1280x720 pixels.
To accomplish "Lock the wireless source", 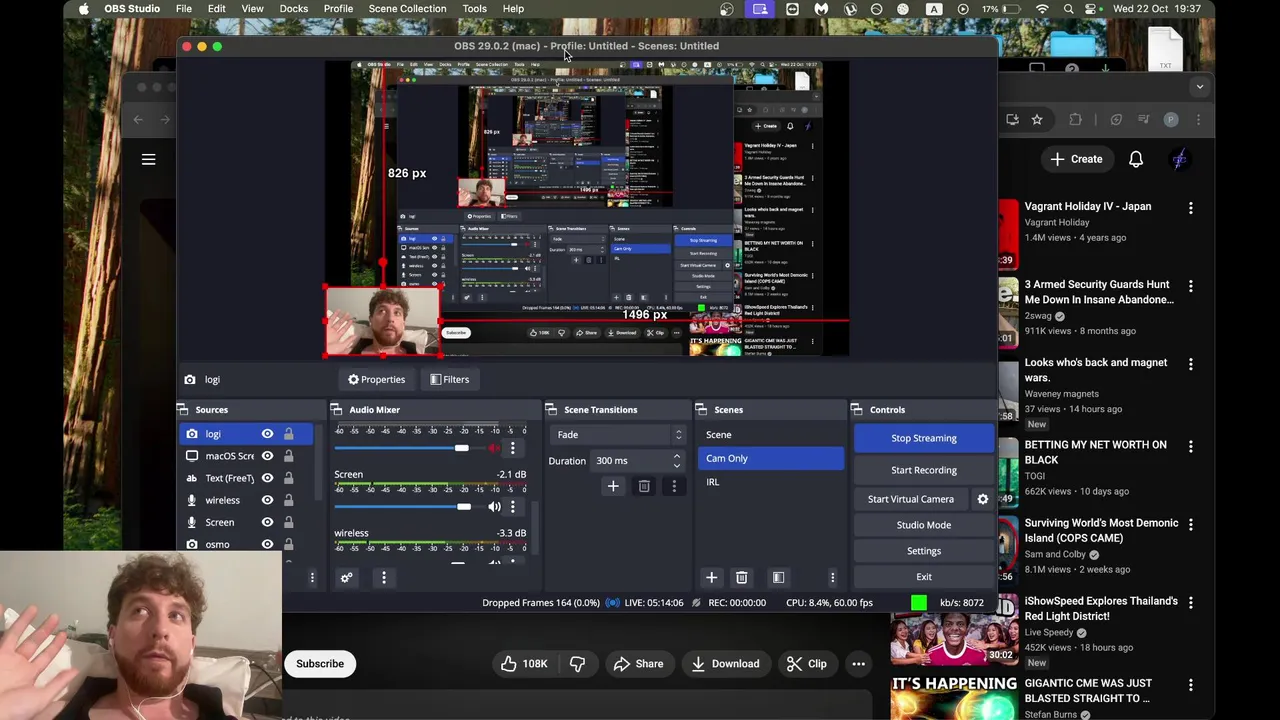I will [x=288, y=500].
